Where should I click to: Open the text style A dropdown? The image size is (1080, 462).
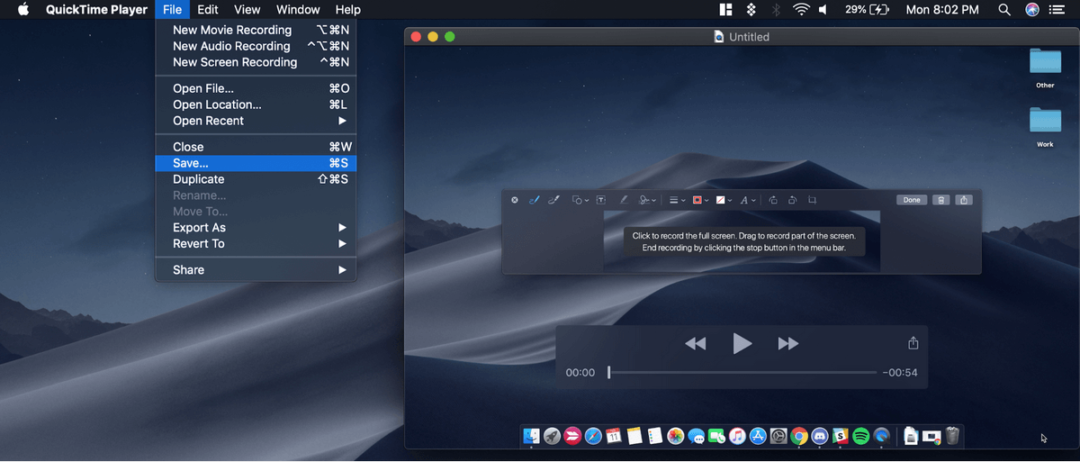tap(748, 200)
